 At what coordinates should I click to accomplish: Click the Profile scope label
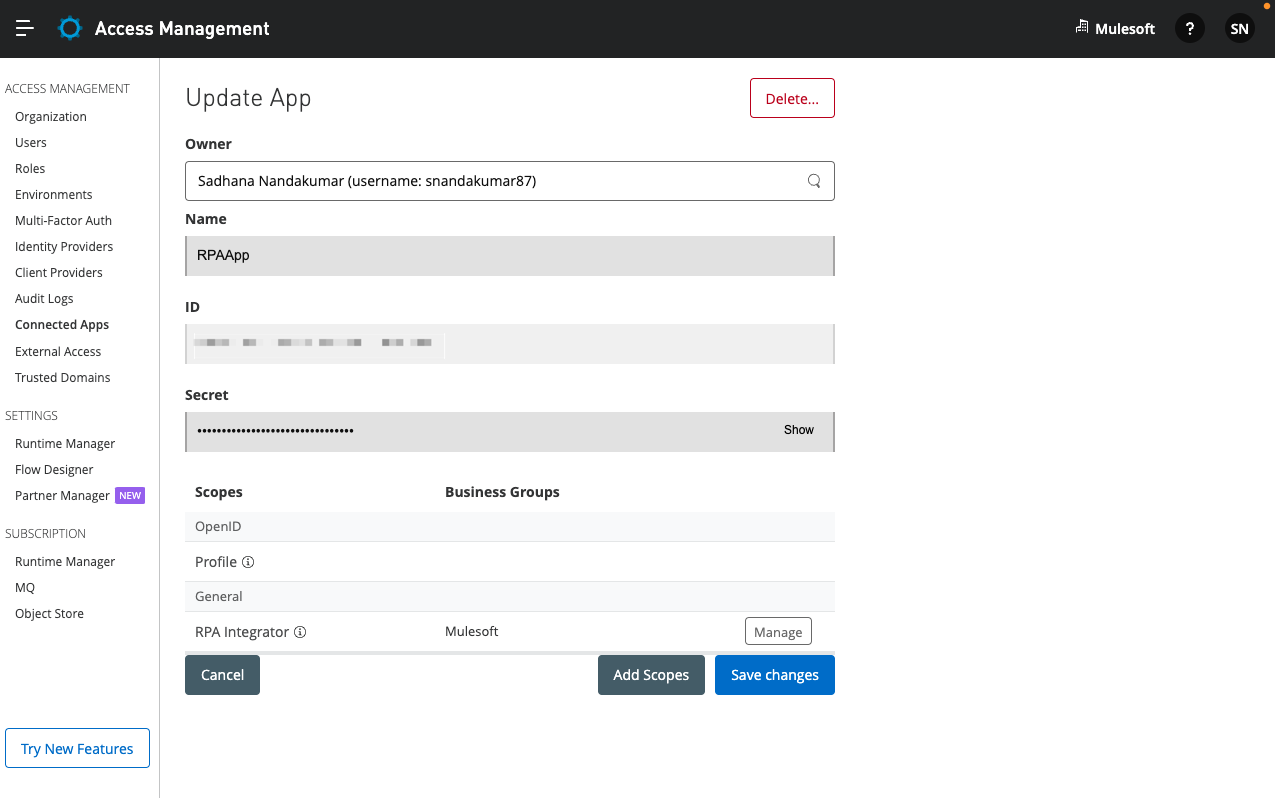pos(216,562)
